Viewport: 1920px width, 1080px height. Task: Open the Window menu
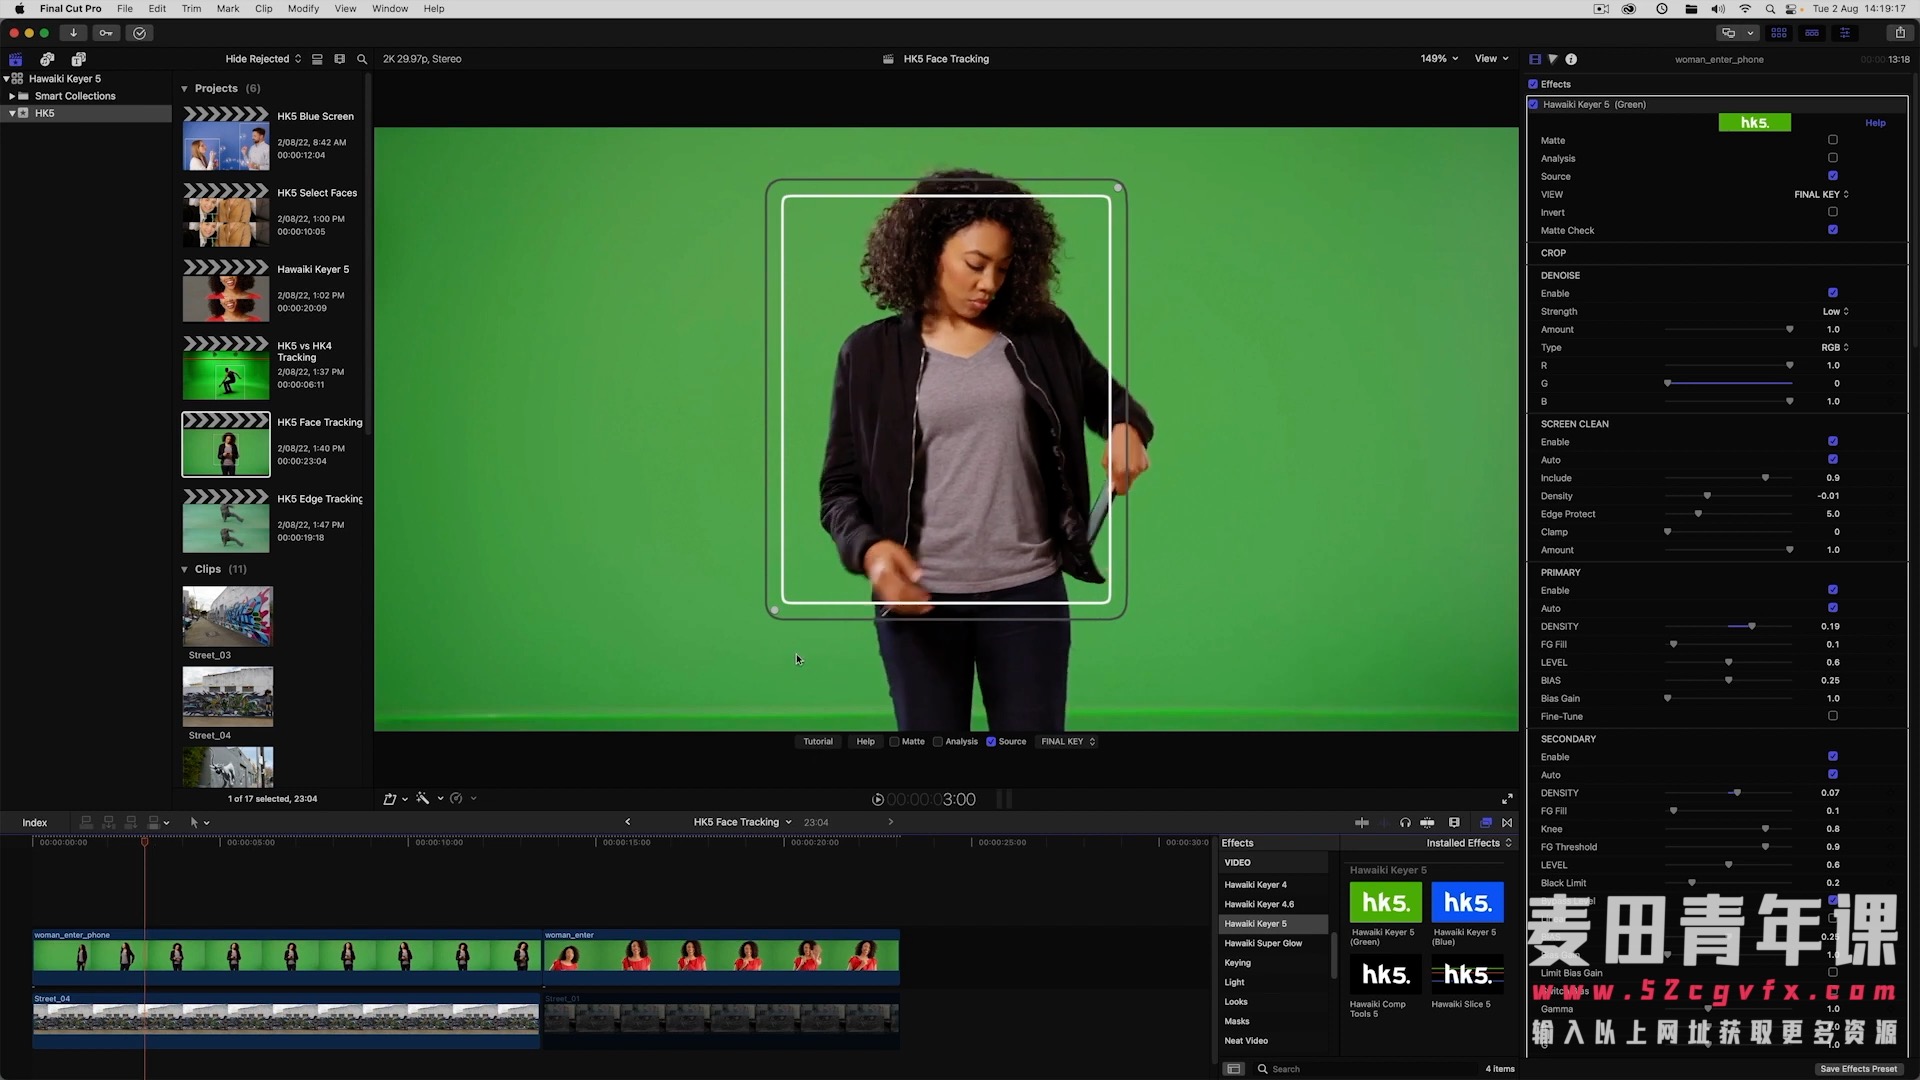pyautogui.click(x=390, y=8)
